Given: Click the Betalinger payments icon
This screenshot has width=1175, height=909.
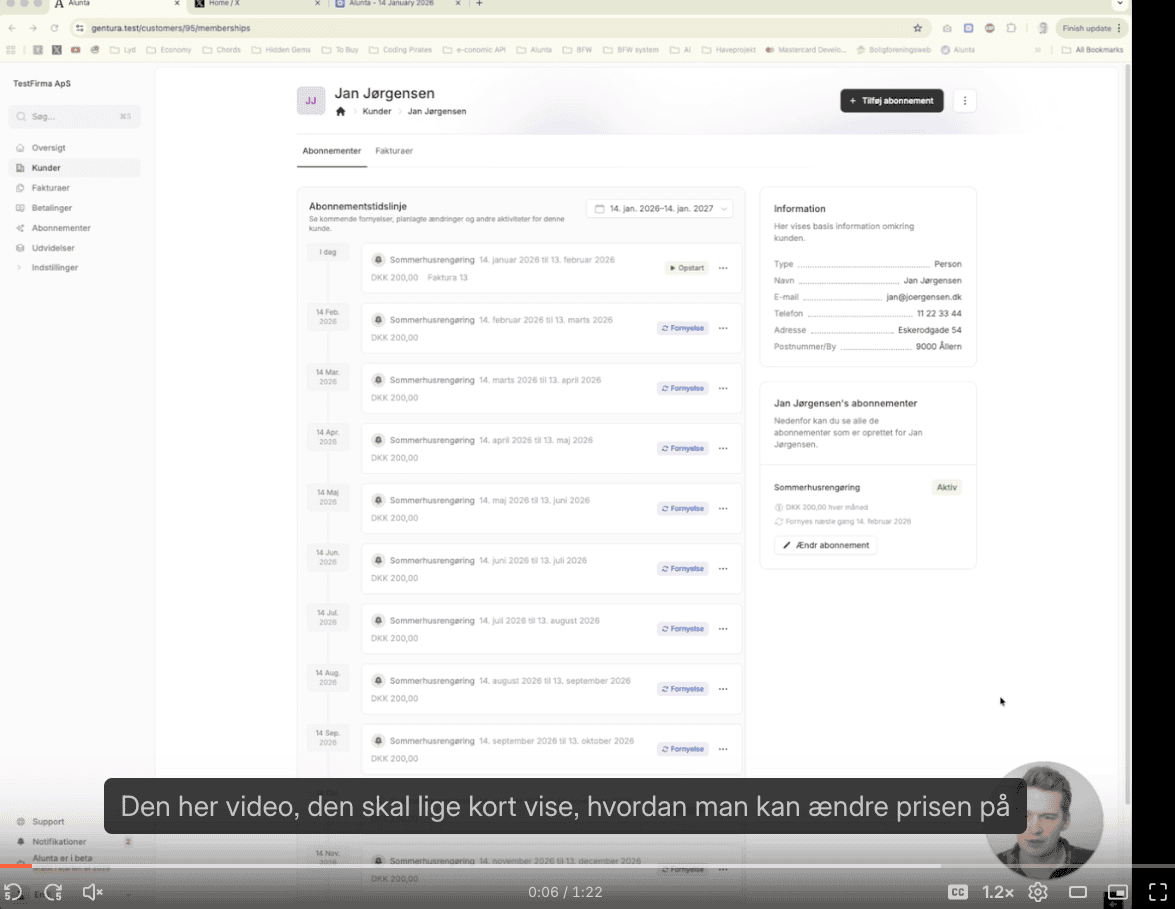Looking at the screenshot, I should (20, 207).
